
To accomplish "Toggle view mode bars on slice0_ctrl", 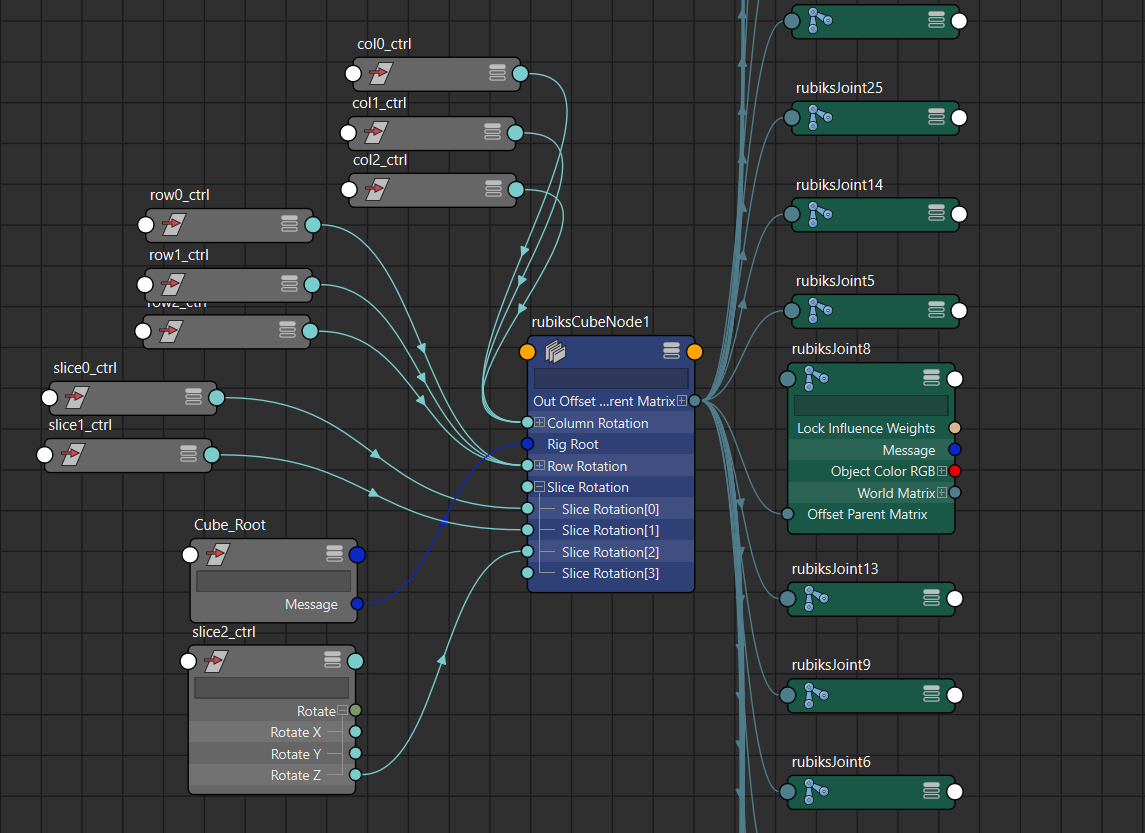I will 193,396.
